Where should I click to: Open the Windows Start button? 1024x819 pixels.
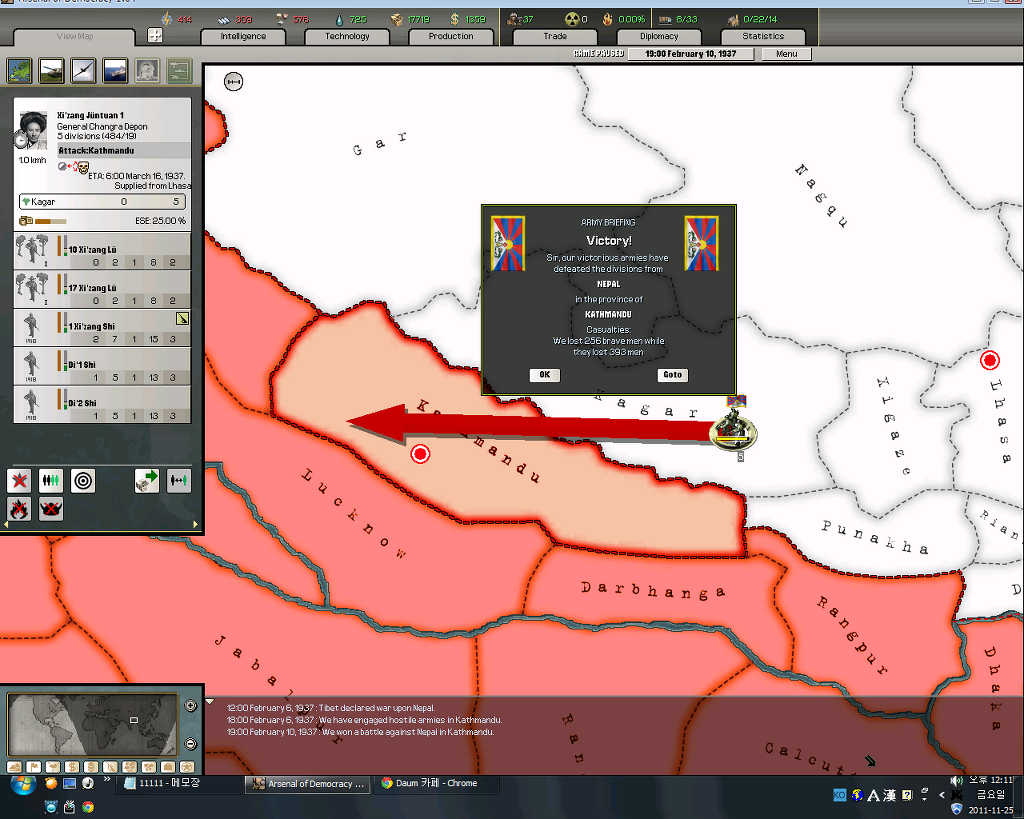tap(23, 784)
